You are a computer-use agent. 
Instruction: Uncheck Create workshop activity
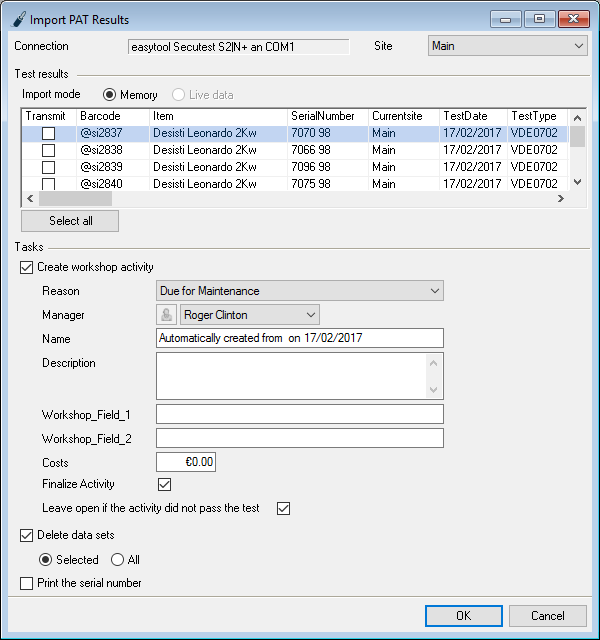[x=27, y=267]
